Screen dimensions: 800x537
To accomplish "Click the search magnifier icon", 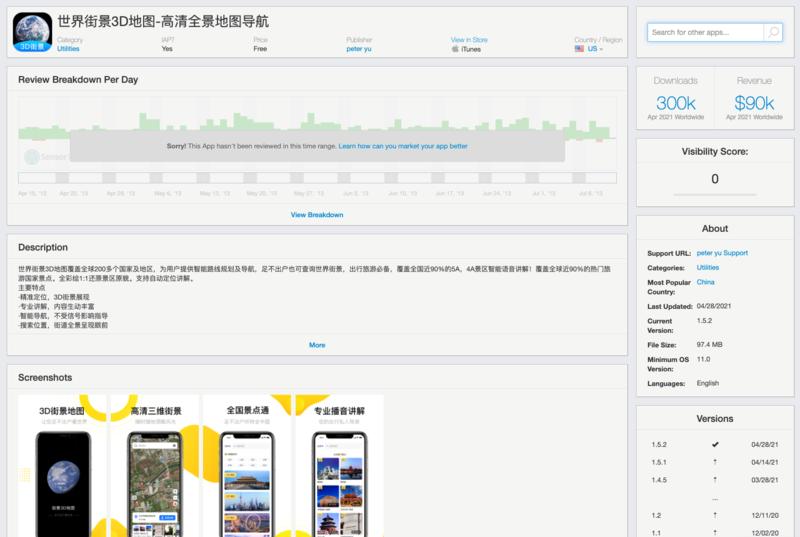I will [x=772, y=32].
